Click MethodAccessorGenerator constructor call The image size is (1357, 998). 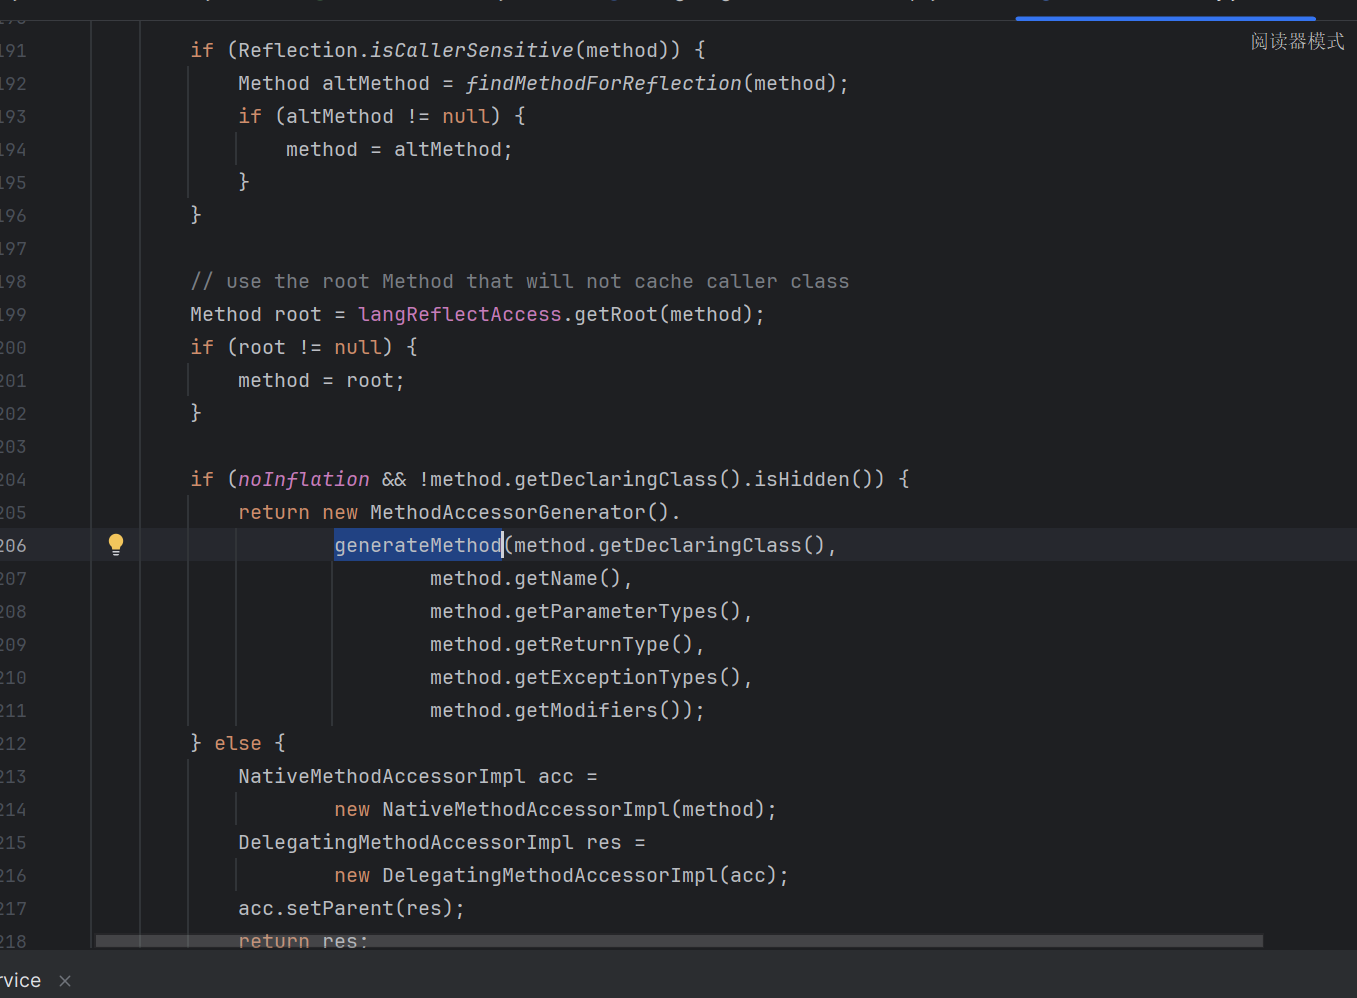pos(519,512)
